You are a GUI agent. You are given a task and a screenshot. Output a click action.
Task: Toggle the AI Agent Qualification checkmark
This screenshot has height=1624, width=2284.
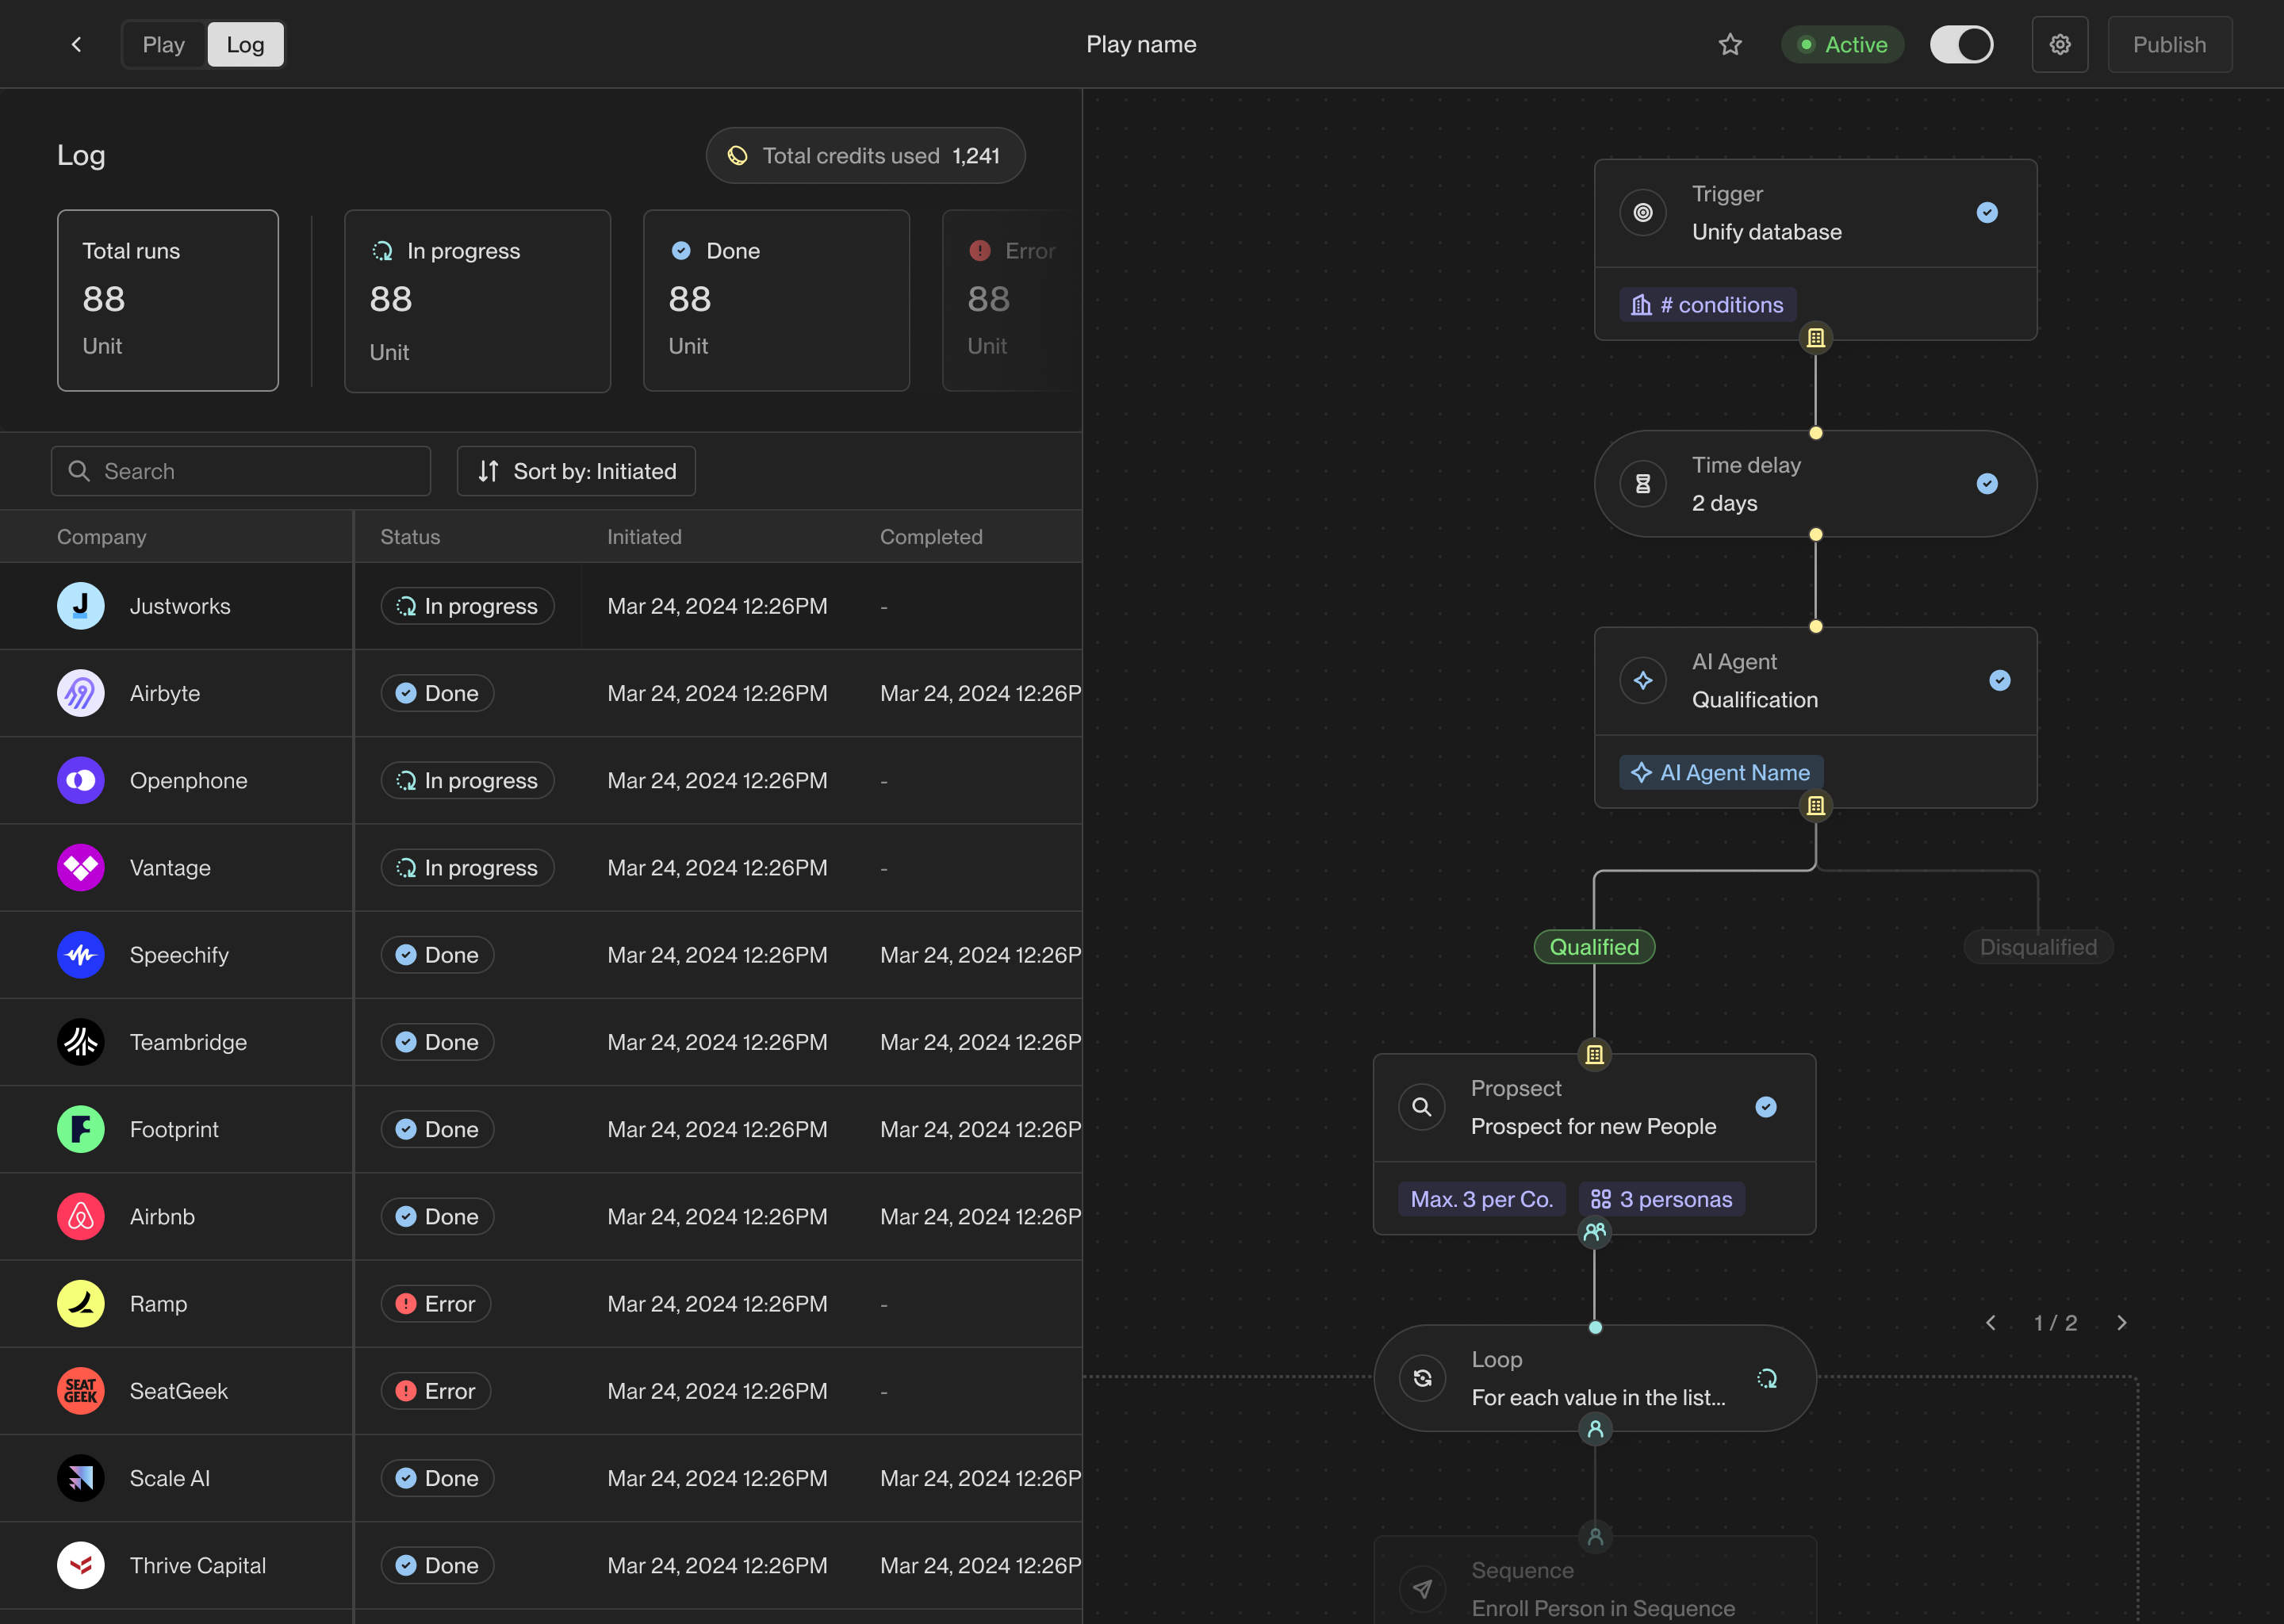[x=1999, y=681]
